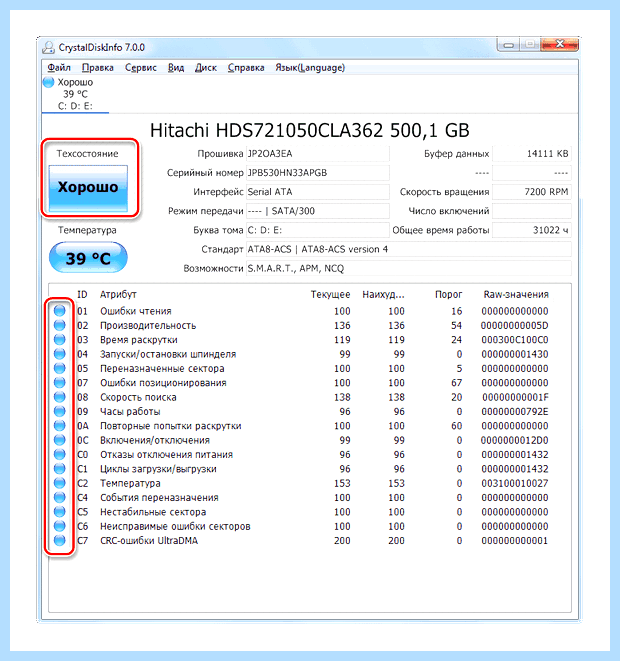Screen dimensions: 620x661
Task: Open the Язык(Language) menu
Action: pyautogui.click(x=310, y=67)
